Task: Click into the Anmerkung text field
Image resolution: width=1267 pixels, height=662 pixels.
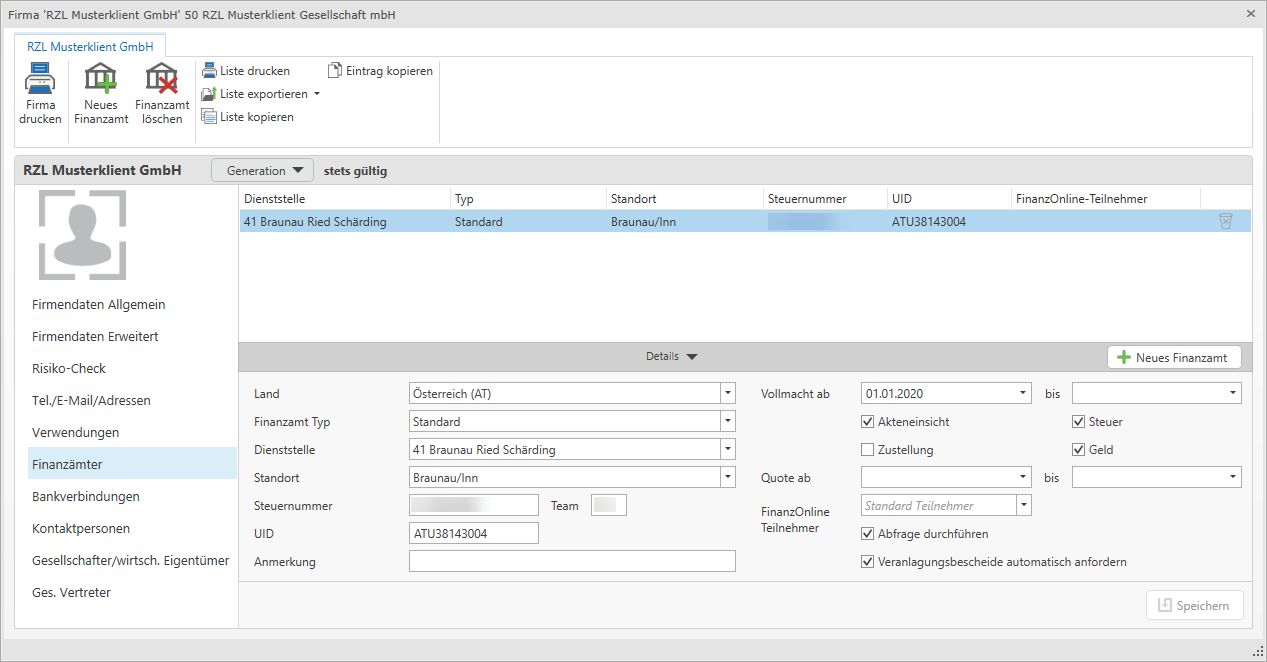Action: click(572, 562)
